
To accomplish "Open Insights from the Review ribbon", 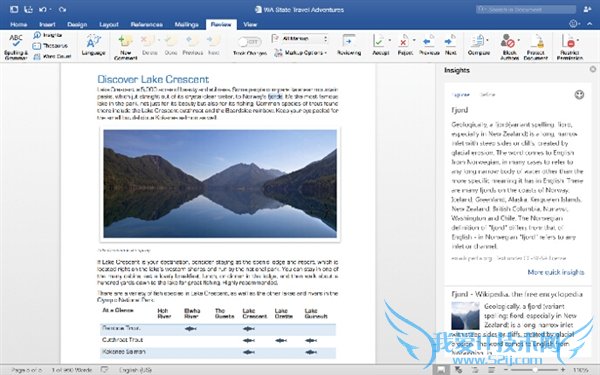I will coord(47,35).
